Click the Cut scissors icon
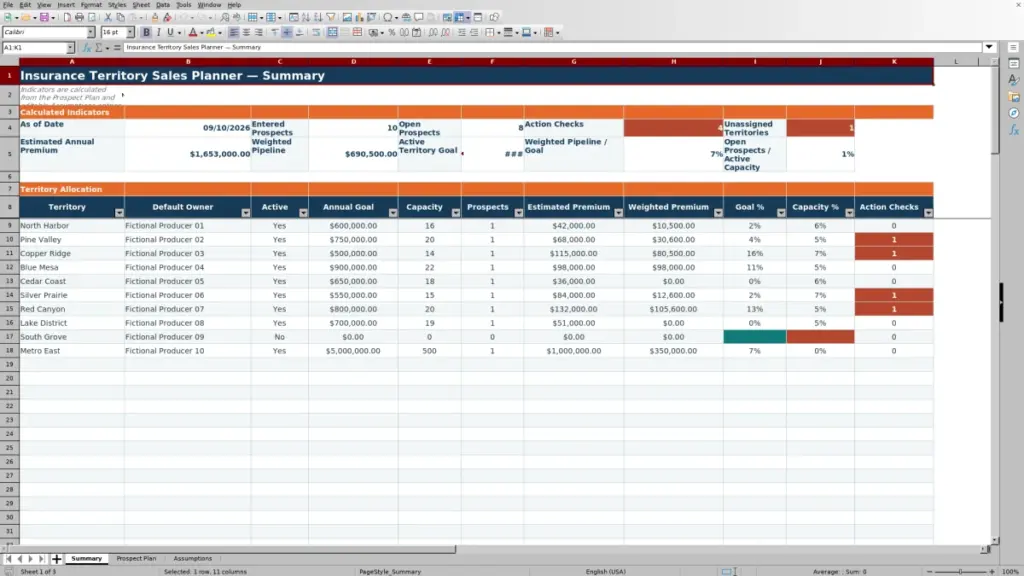 [108, 18]
